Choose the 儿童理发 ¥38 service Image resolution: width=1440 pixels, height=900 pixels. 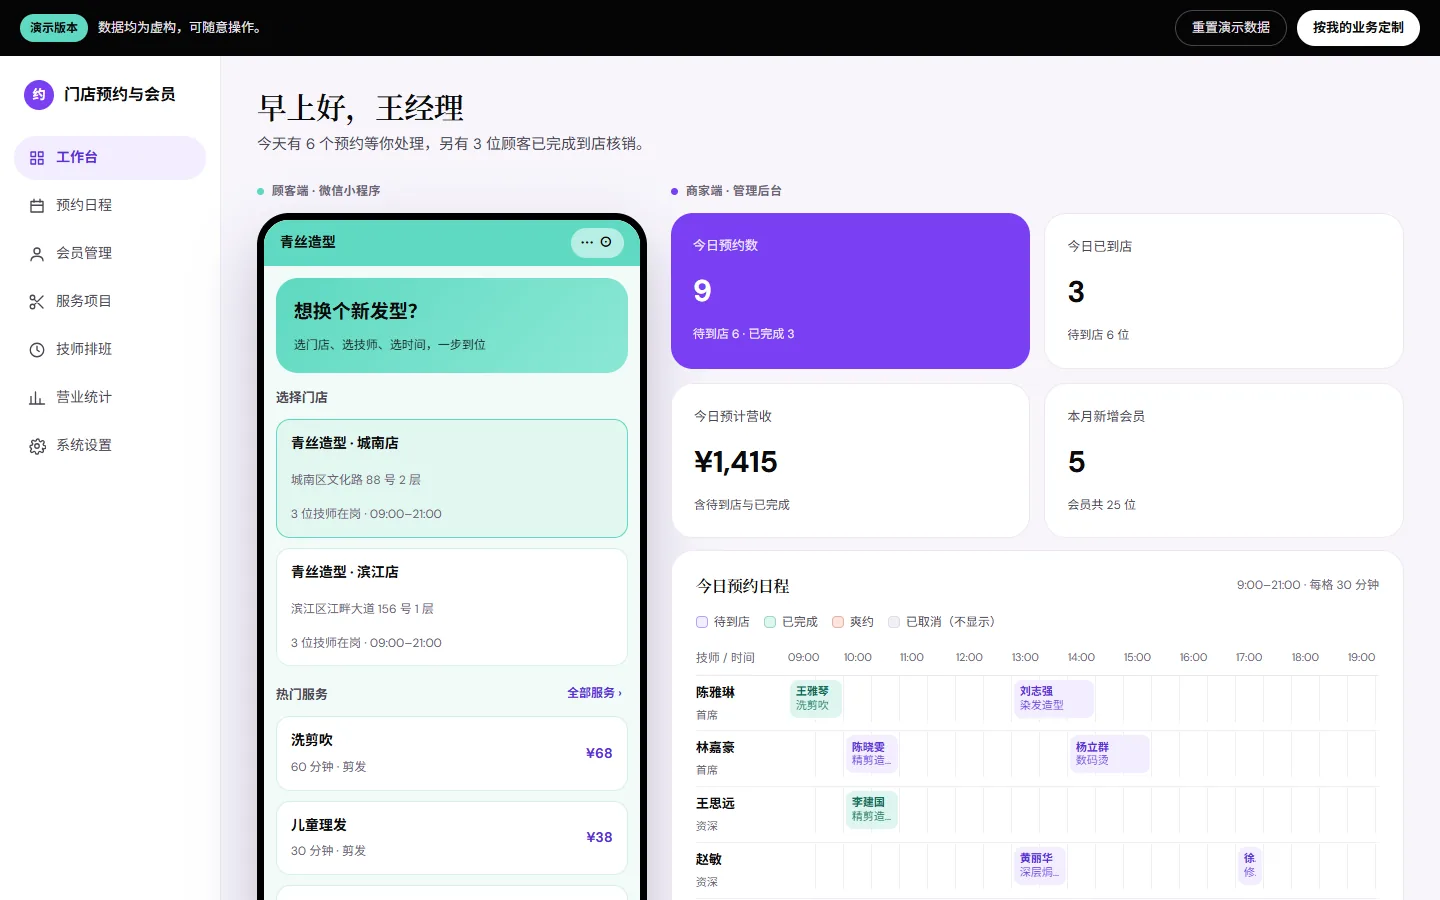tap(452, 837)
